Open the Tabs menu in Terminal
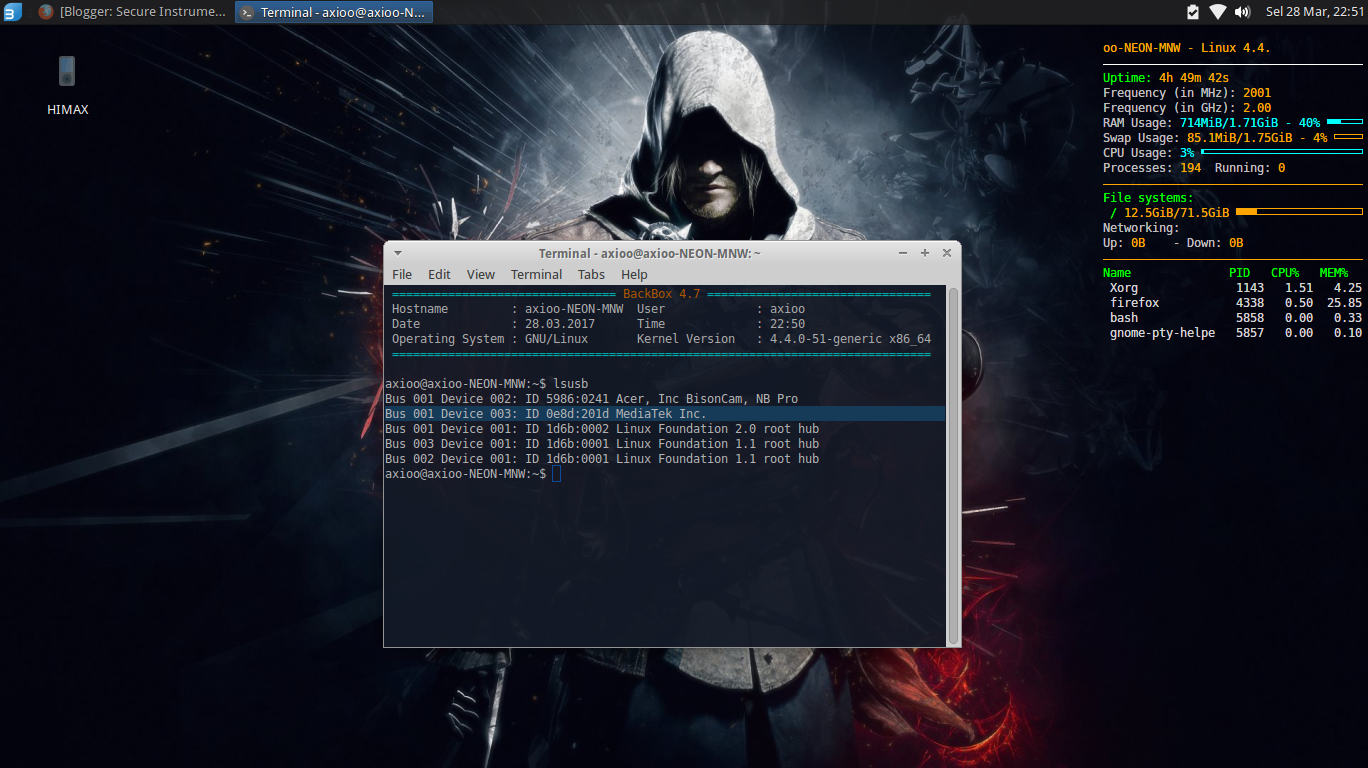This screenshot has width=1368, height=768. (x=591, y=274)
